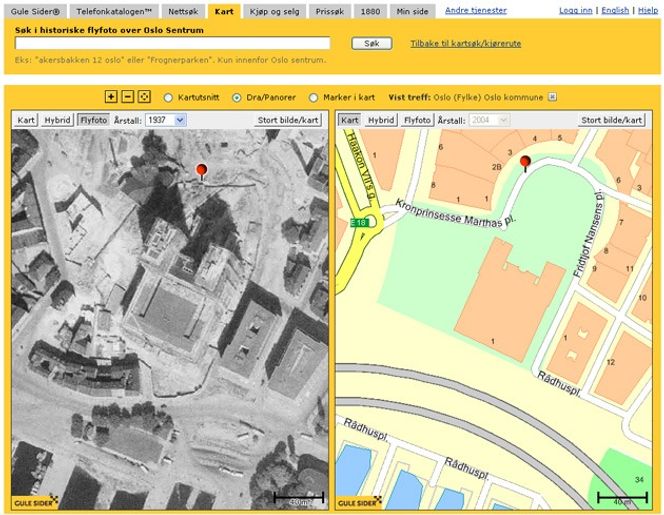Open the Gule Sider tab
664x515 pixels.
click(36, 12)
